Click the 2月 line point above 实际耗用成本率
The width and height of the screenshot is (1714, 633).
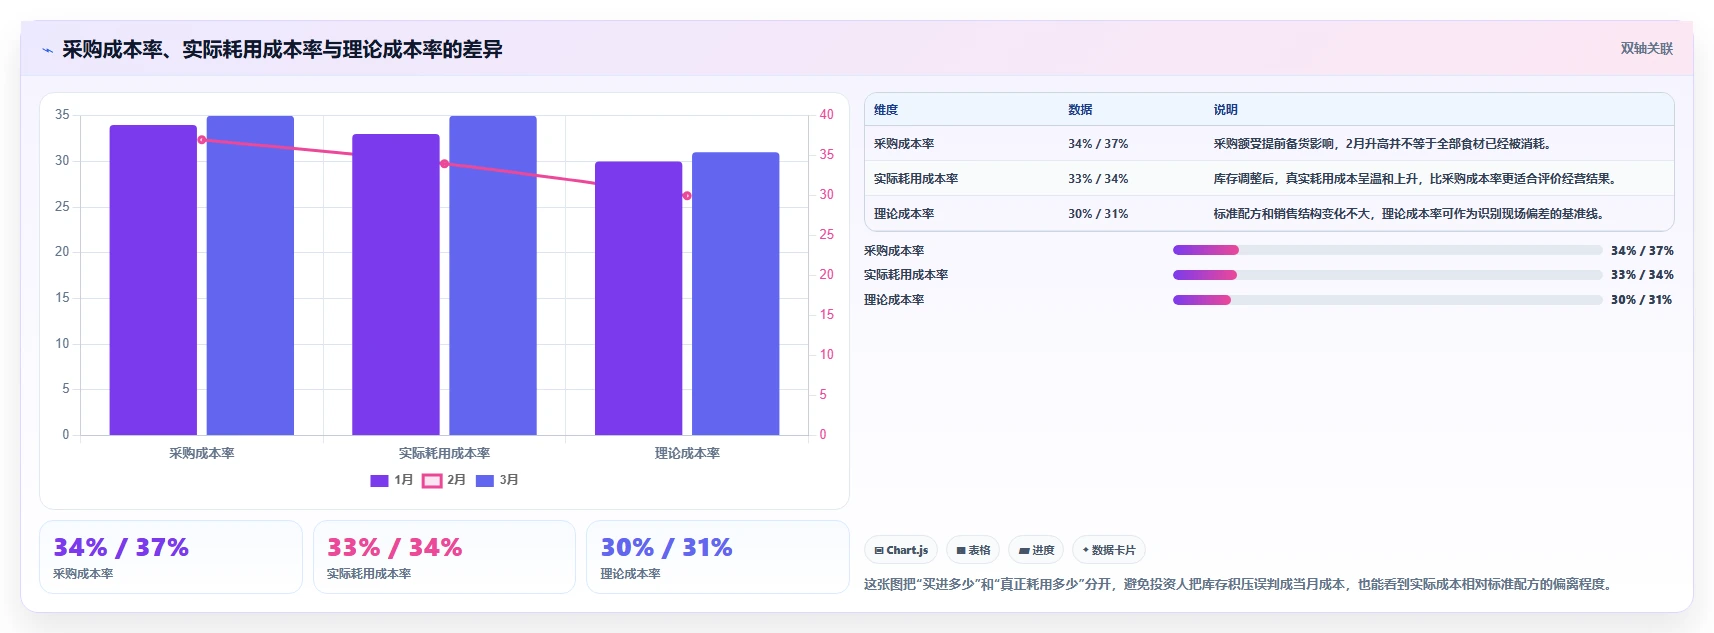(x=444, y=164)
